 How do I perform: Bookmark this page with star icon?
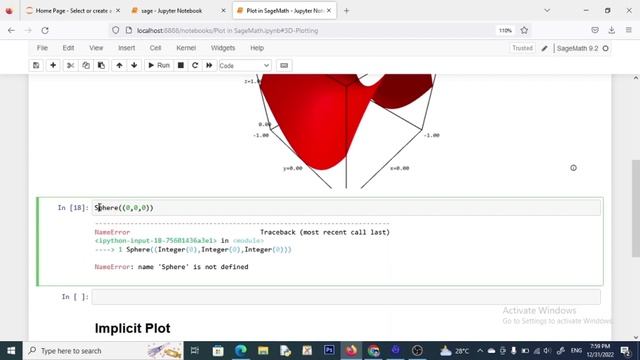[524, 30]
